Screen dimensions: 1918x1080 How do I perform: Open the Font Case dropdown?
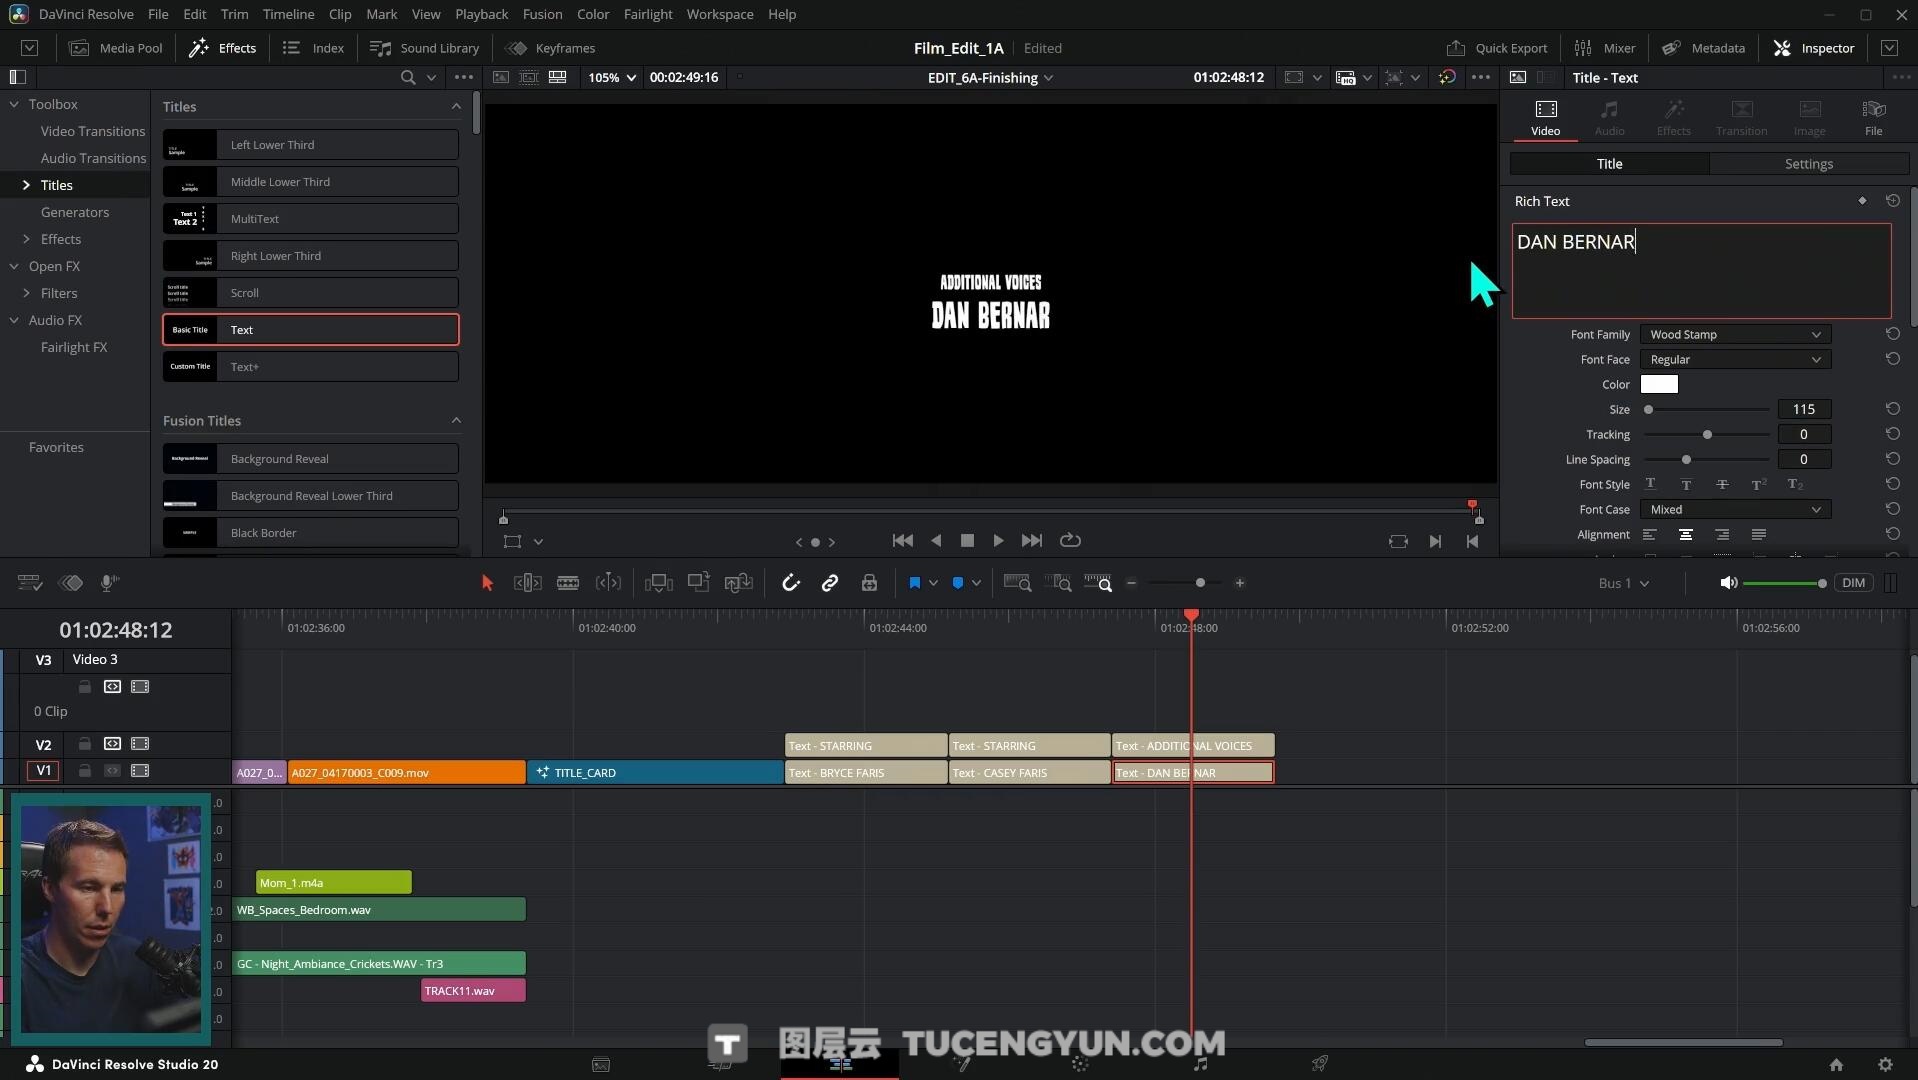[x=1735, y=509]
